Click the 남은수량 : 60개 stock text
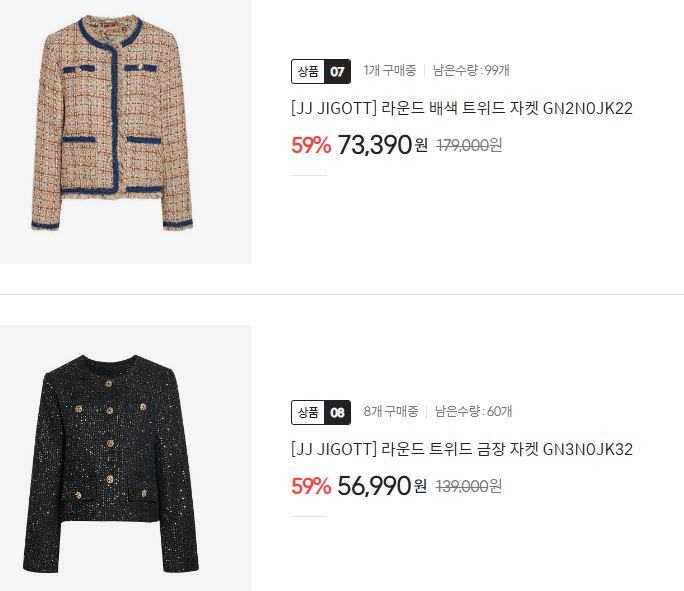The image size is (684, 591). coord(473,411)
